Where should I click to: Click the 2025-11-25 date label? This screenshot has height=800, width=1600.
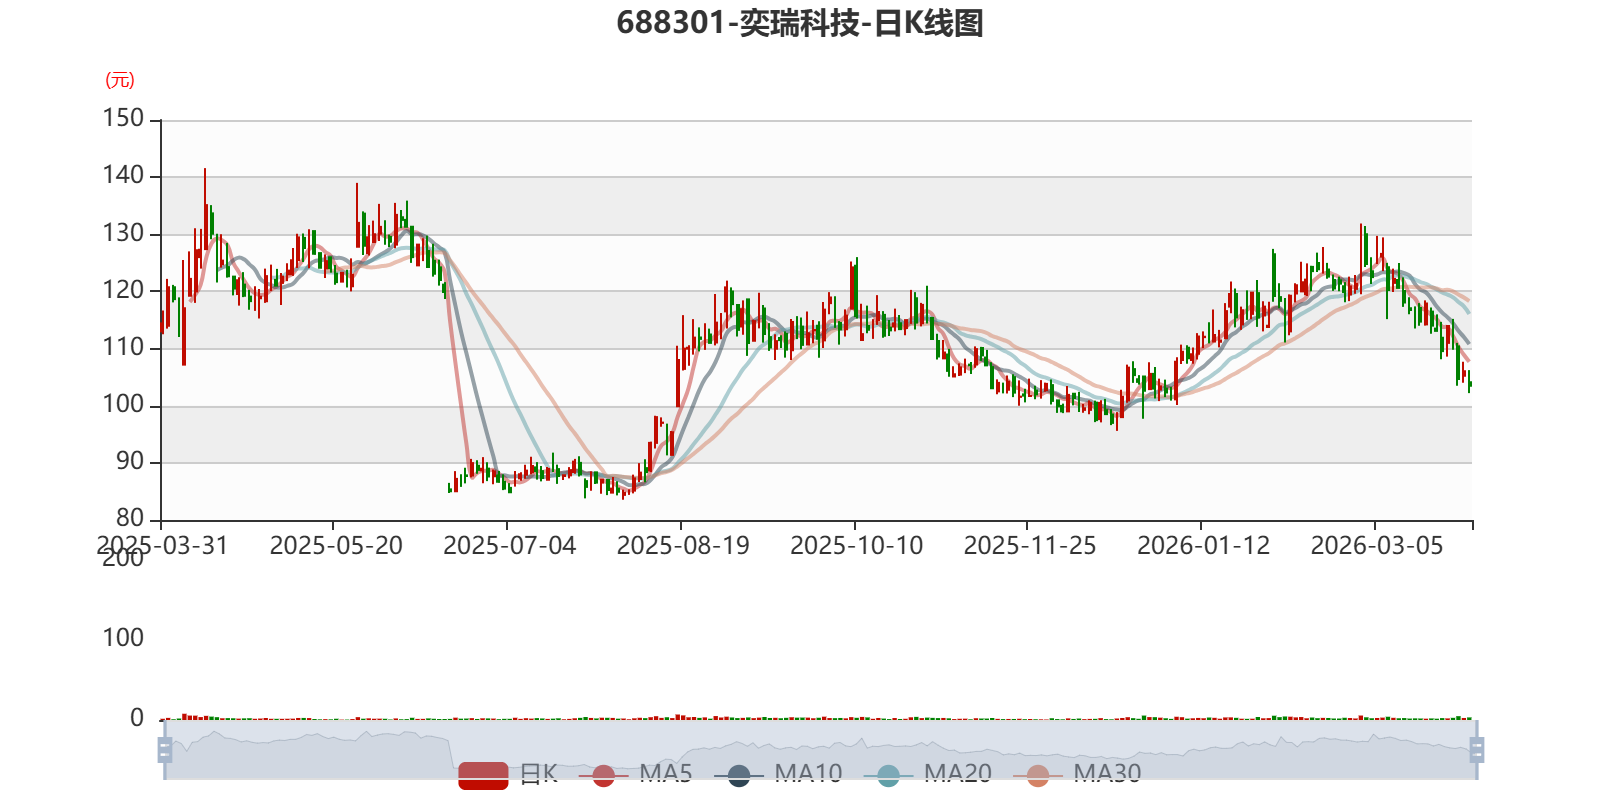click(x=1030, y=545)
